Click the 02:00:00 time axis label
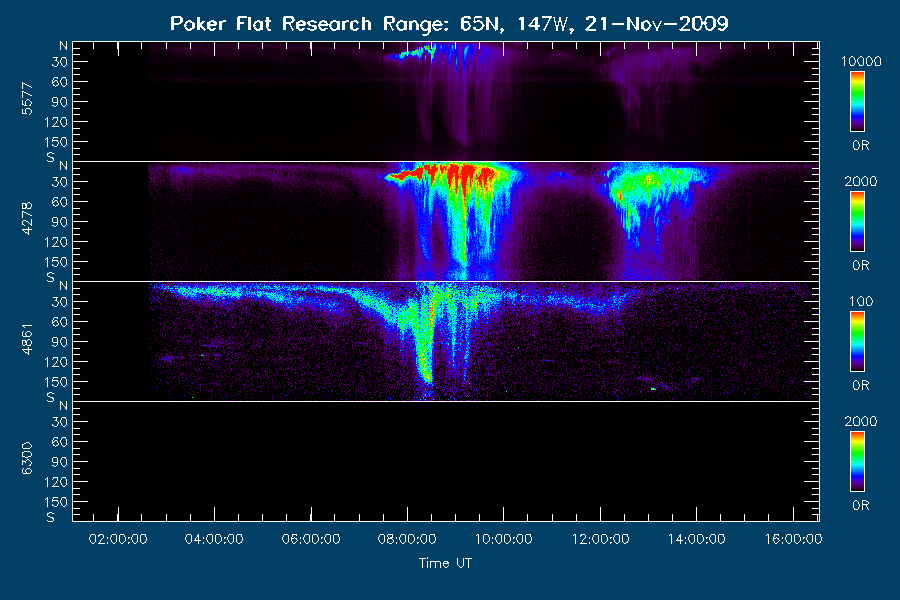Screen dimensions: 900x600 point(118,539)
